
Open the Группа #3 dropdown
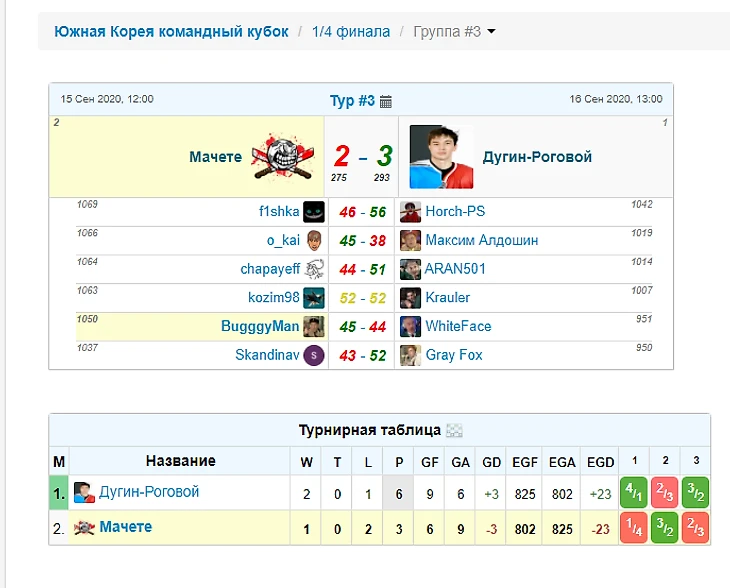click(454, 32)
